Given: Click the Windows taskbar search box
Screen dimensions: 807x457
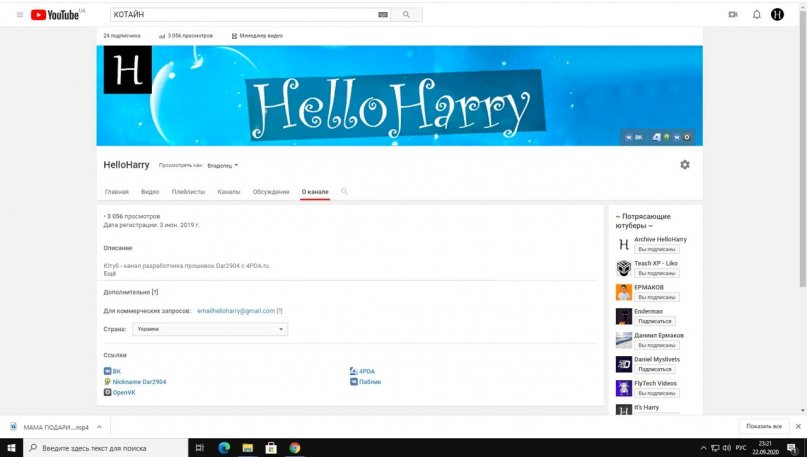Looking at the screenshot, I should click(x=106, y=448).
